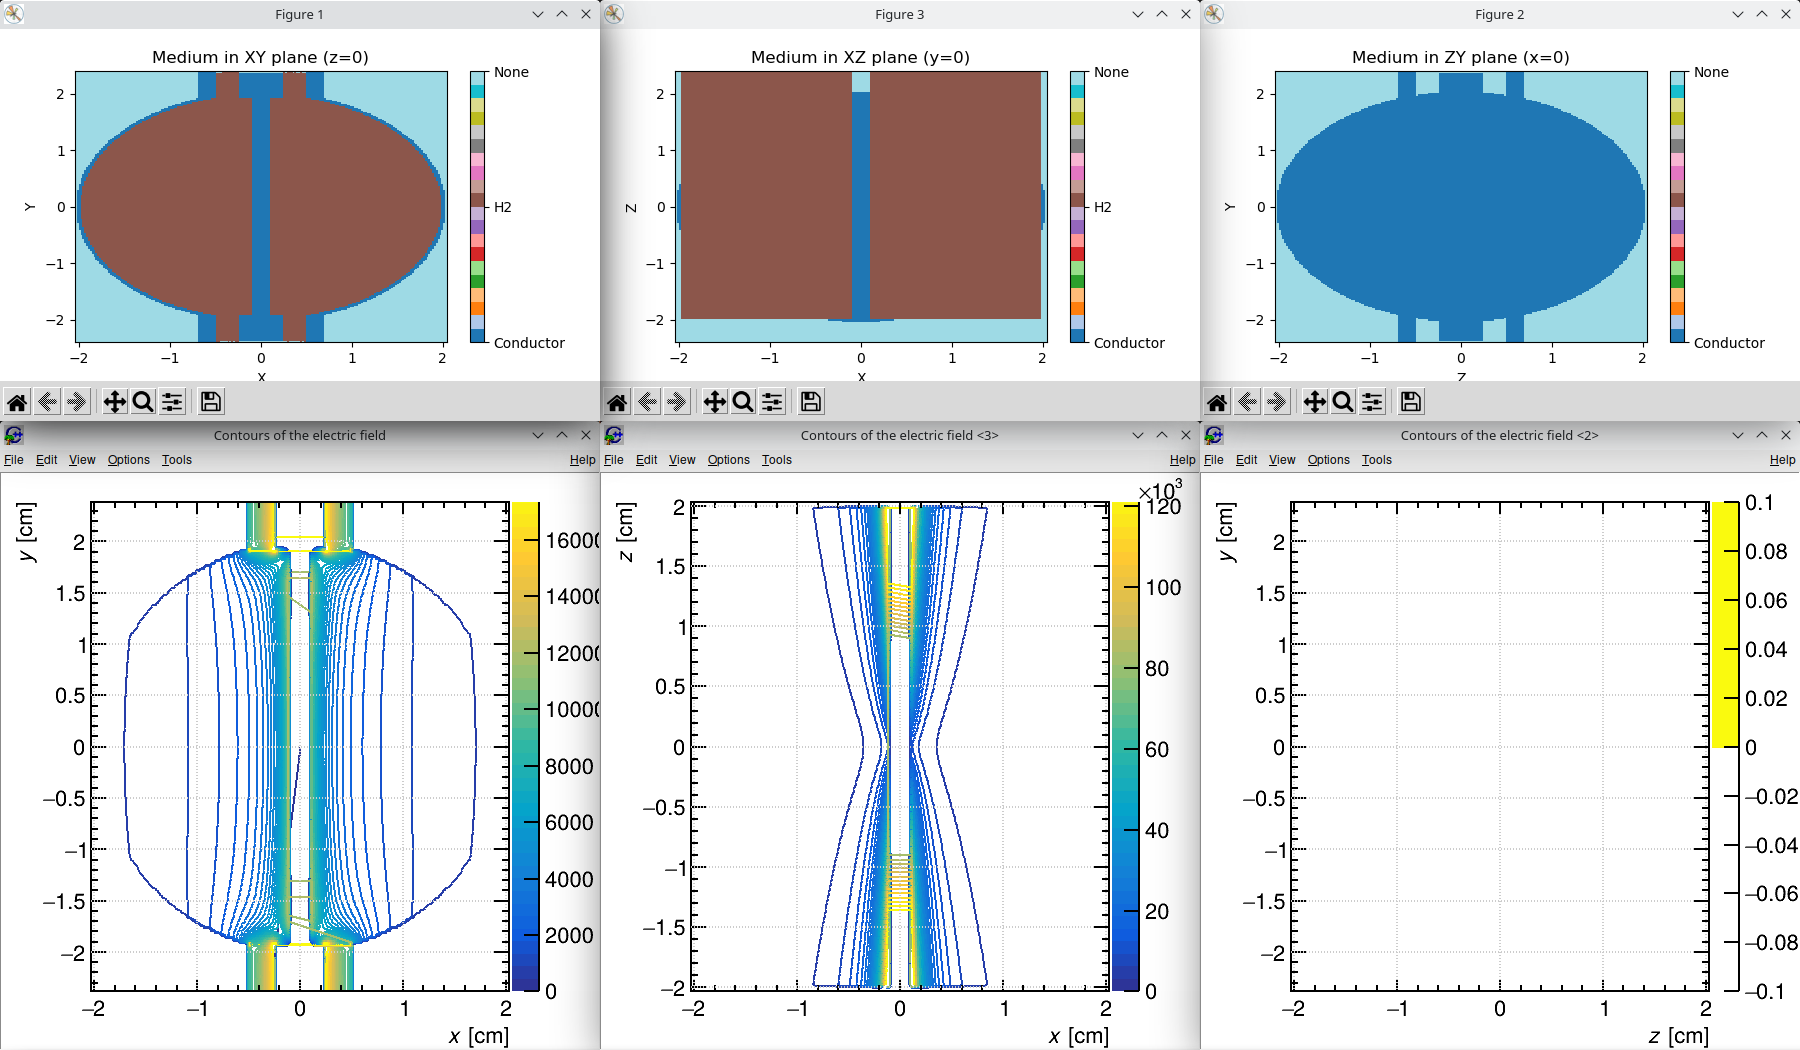Open the File menu in first contours window
This screenshot has height=1050, width=1800.
(14, 460)
